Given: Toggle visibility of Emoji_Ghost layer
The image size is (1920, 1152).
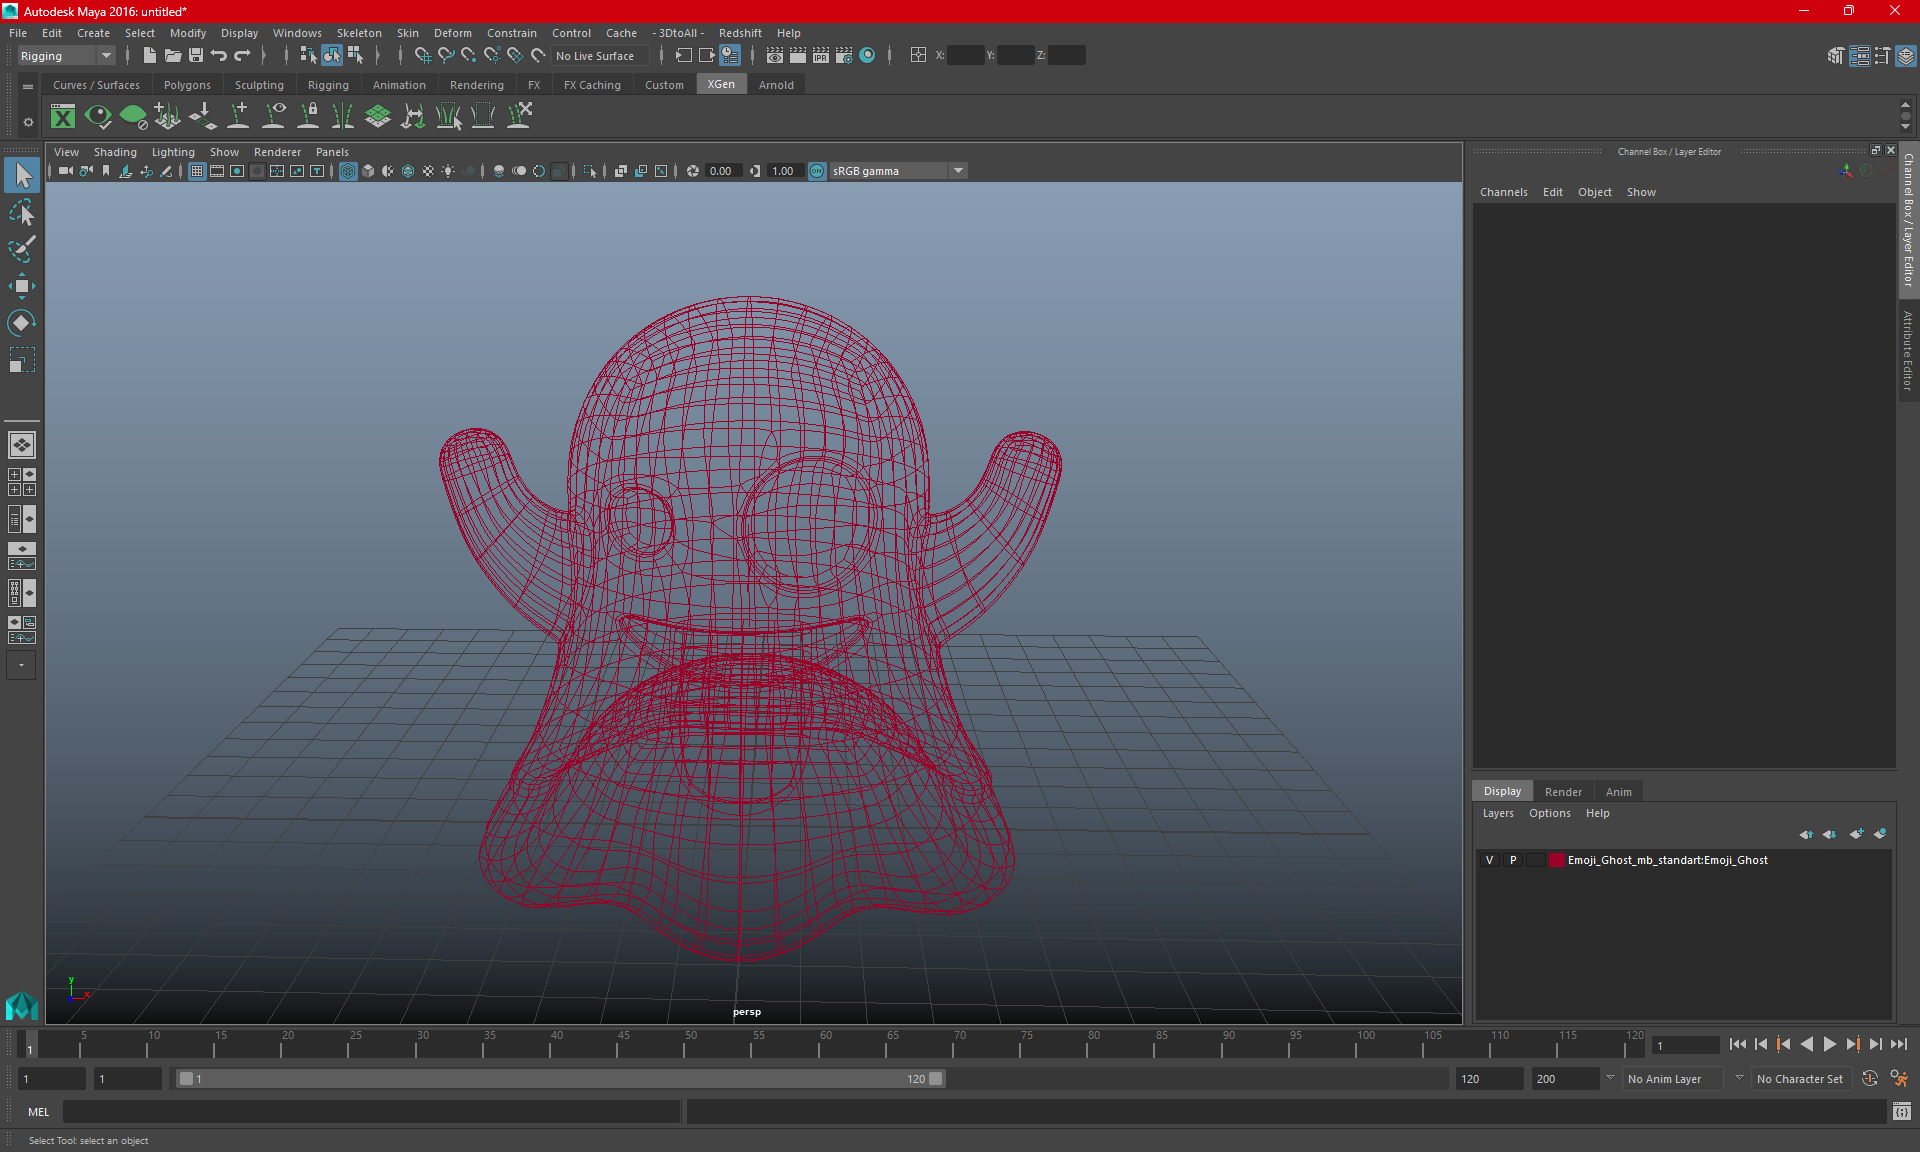Looking at the screenshot, I should (x=1489, y=860).
